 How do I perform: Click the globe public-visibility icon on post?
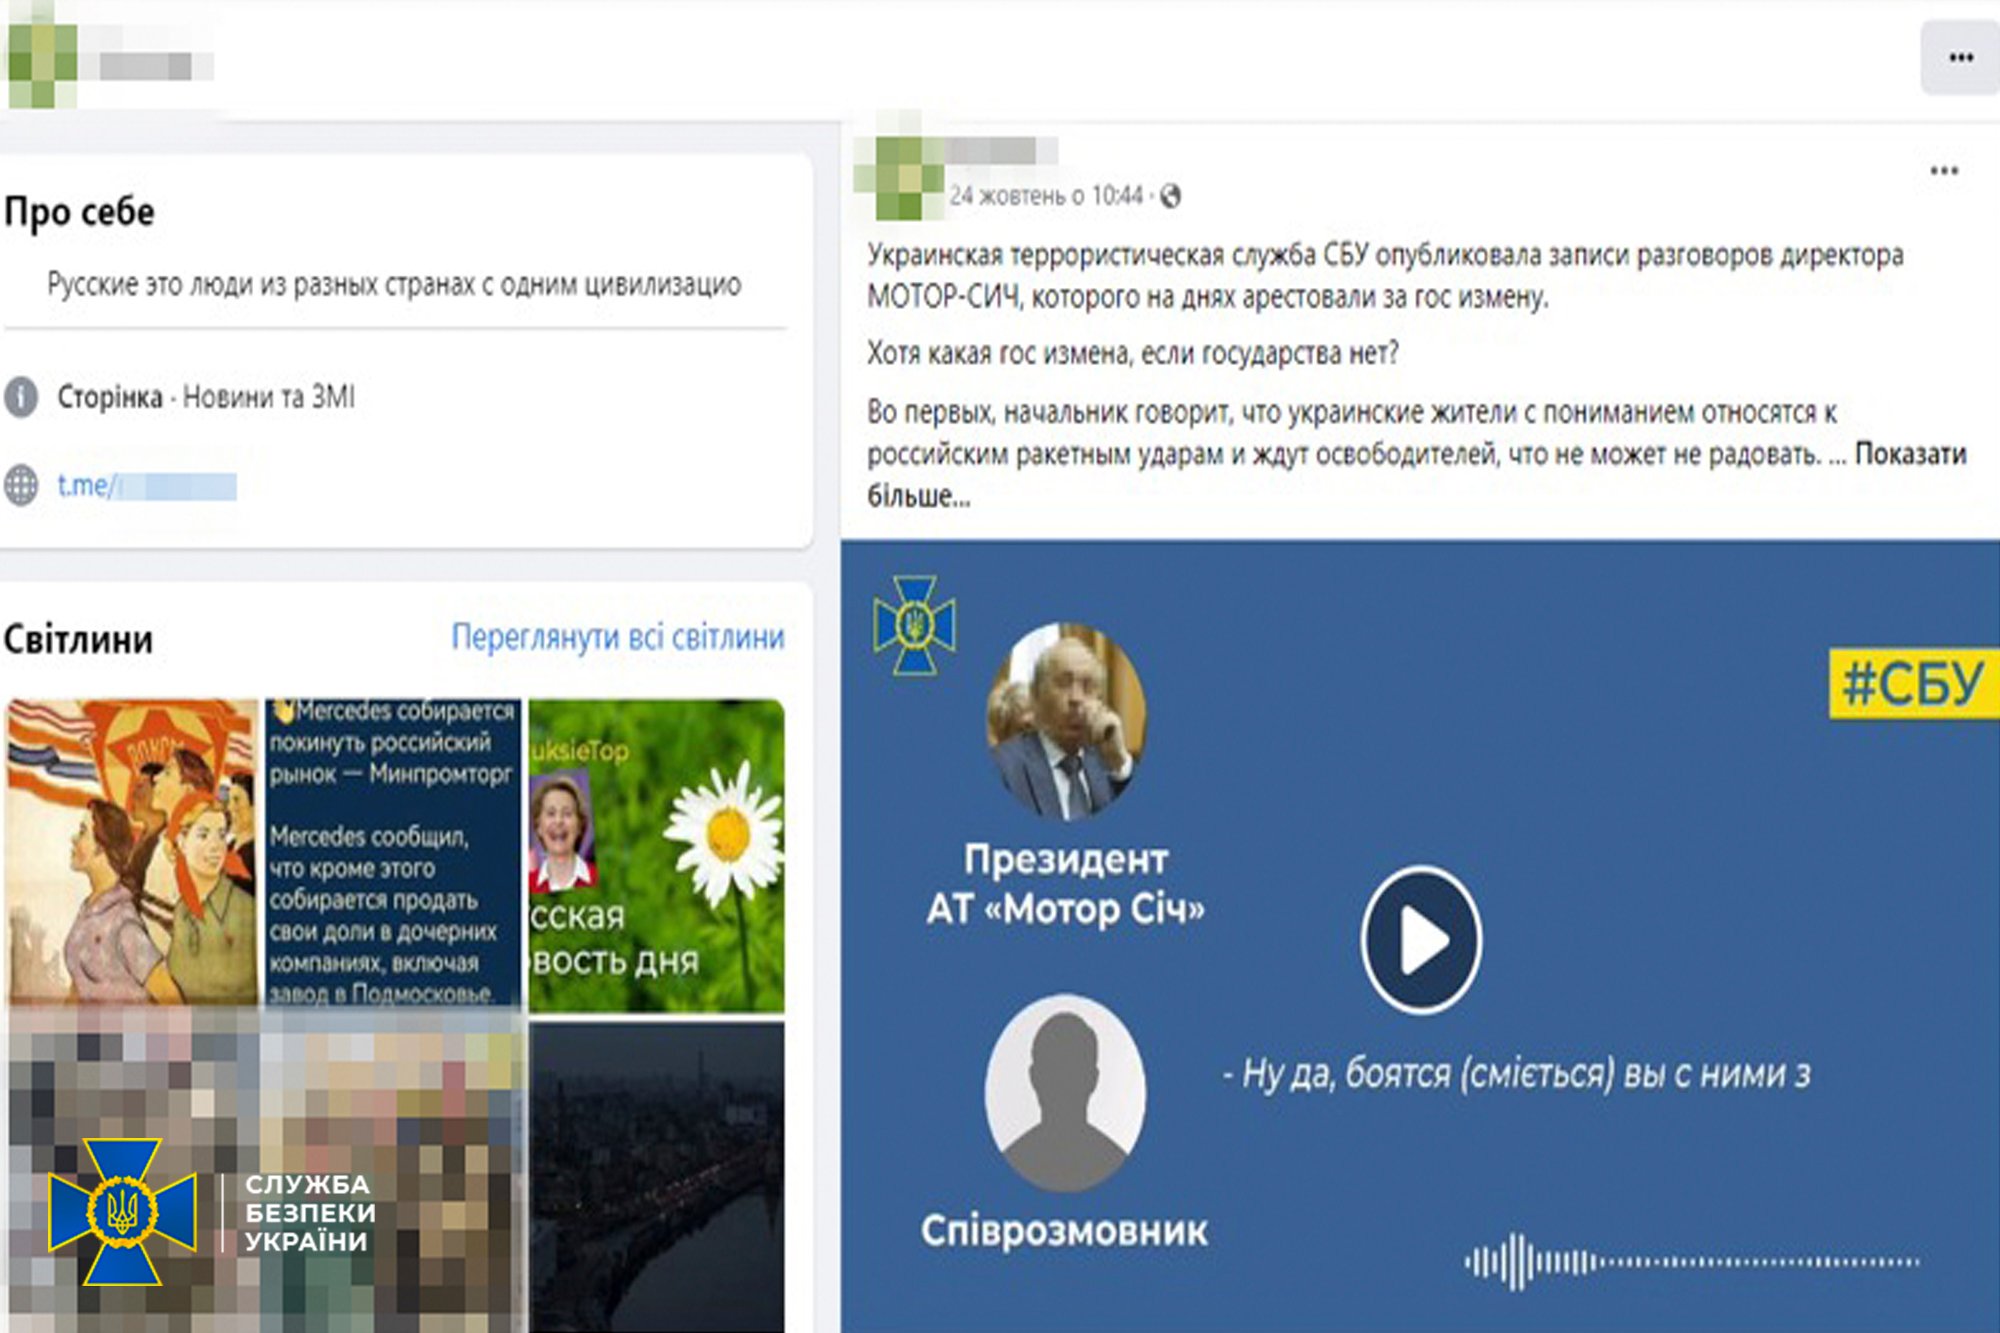tap(1170, 196)
